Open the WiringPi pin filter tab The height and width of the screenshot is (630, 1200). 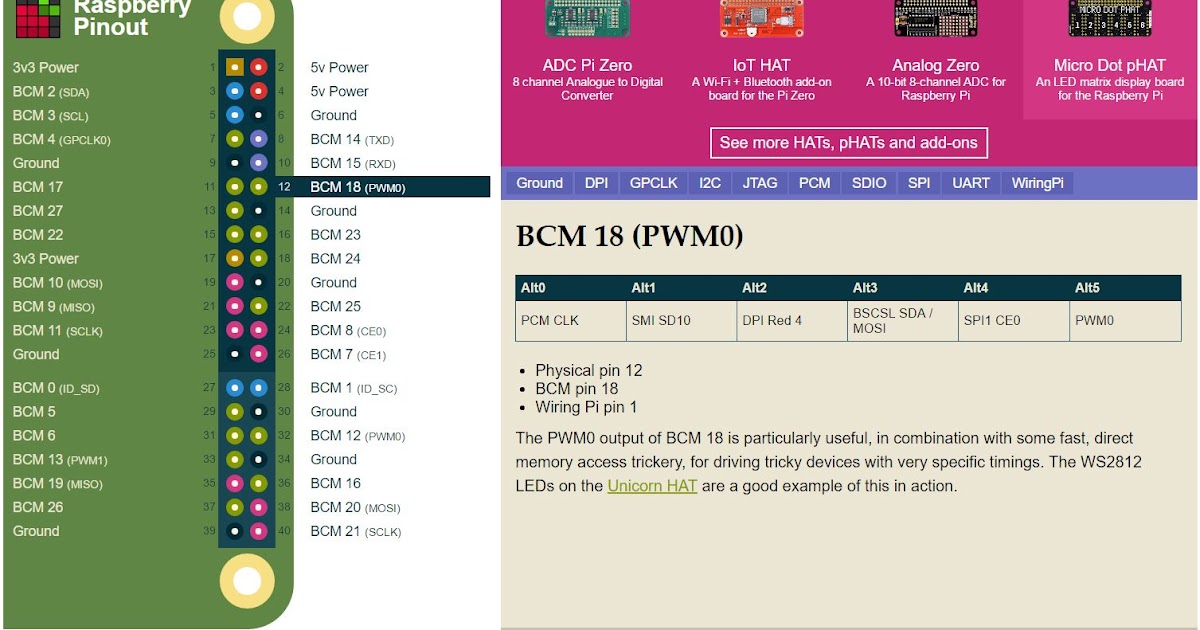coord(1038,183)
